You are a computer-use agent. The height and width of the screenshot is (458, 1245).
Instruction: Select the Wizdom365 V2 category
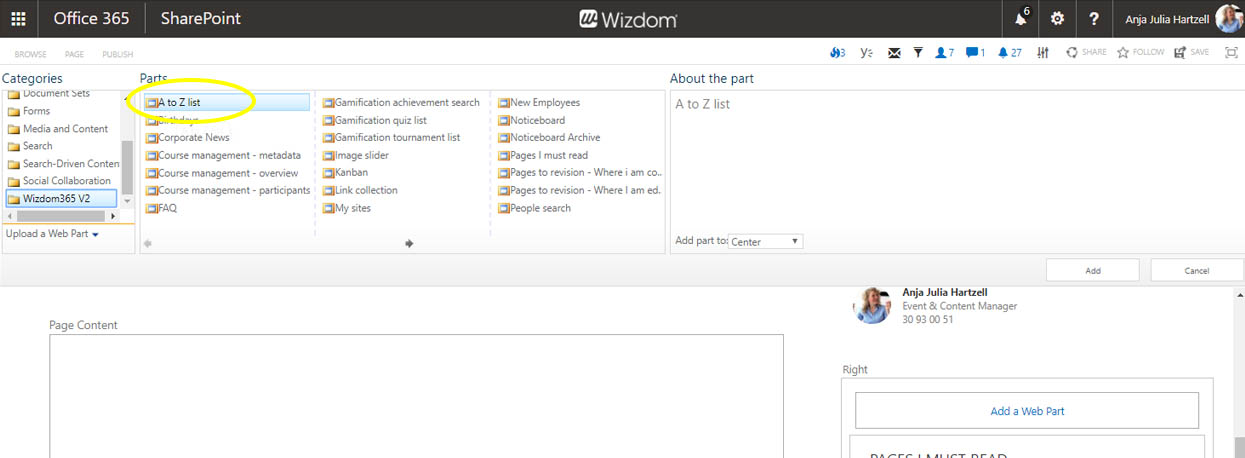click(62, 198)
